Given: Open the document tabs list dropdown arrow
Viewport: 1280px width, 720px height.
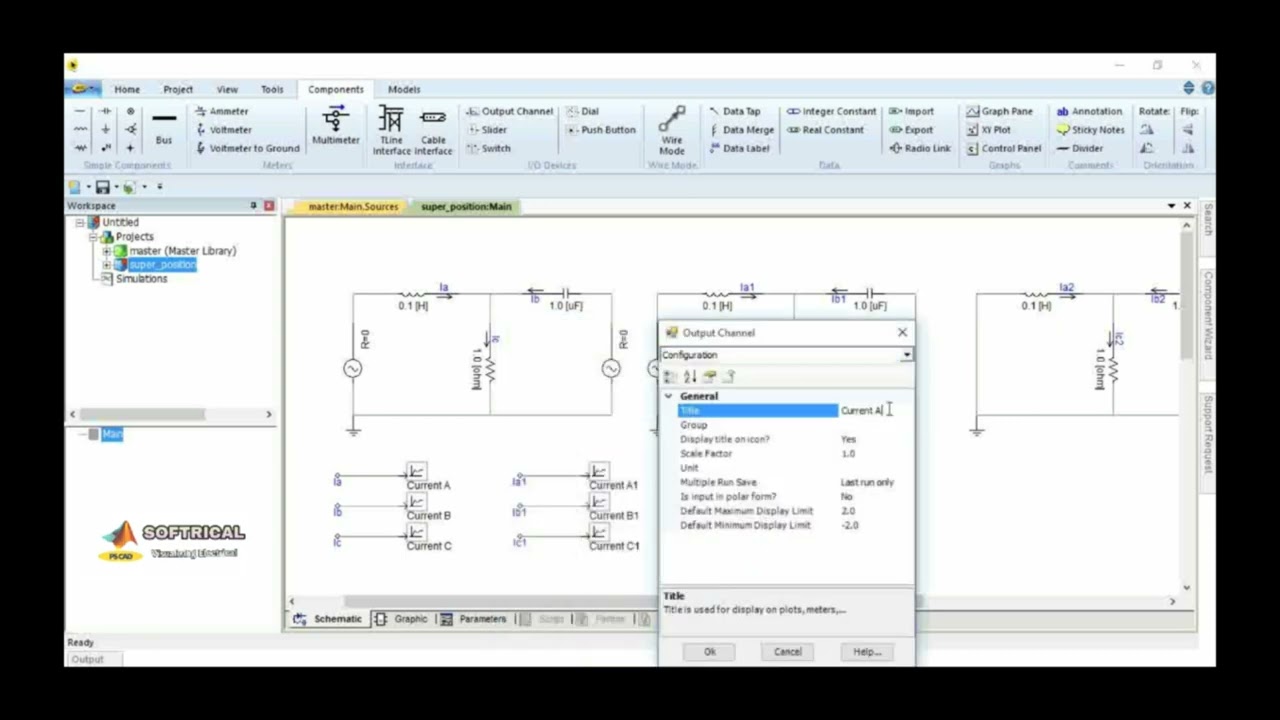Looking at the screenshot, I should pos(1171,206).
